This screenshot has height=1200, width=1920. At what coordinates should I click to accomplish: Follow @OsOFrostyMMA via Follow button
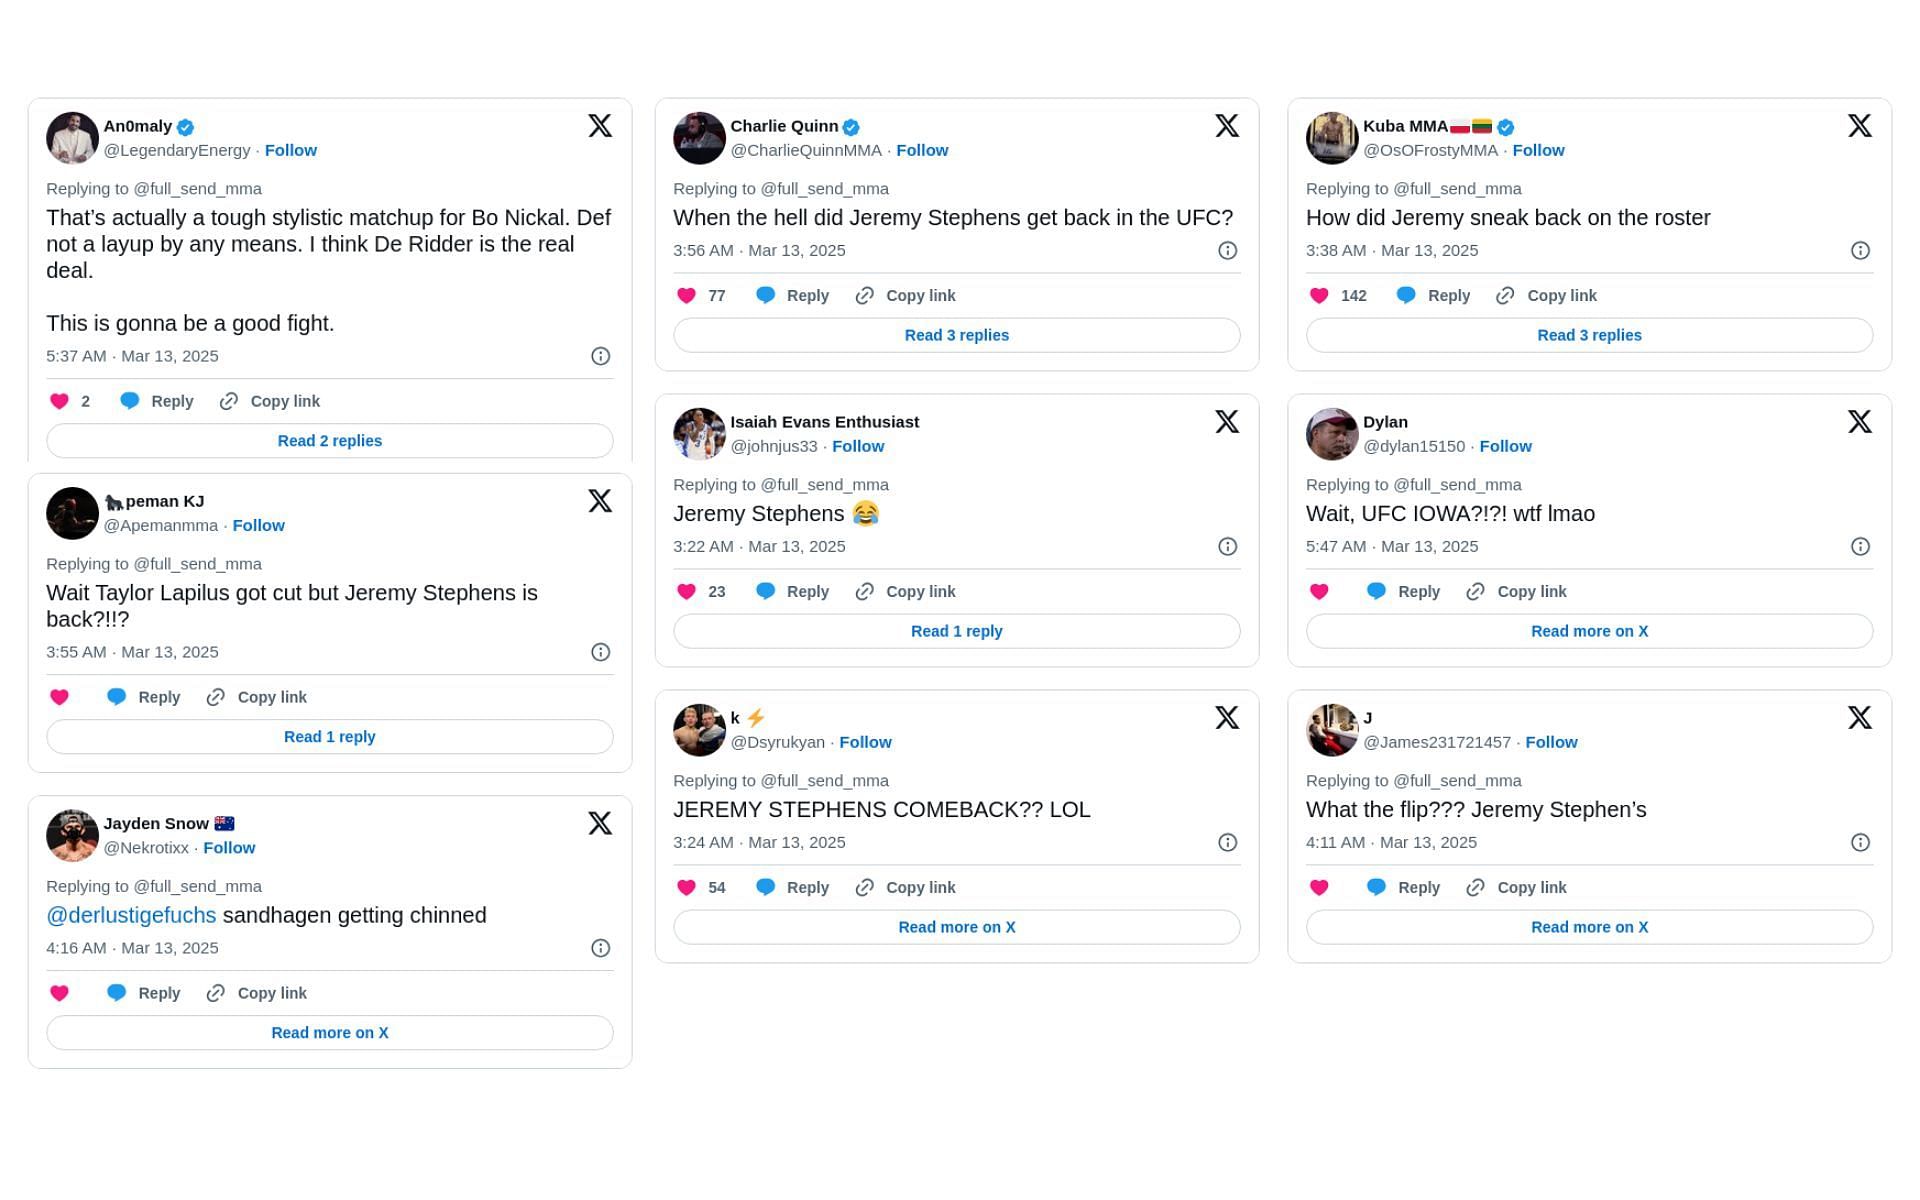[1538, 149]
